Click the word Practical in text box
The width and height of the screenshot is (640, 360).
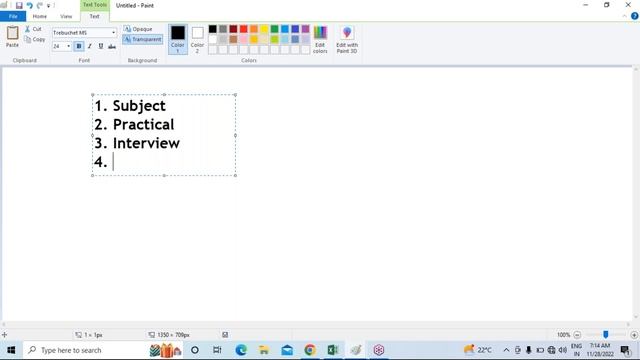pyautogui.click(x=143, y=124)
